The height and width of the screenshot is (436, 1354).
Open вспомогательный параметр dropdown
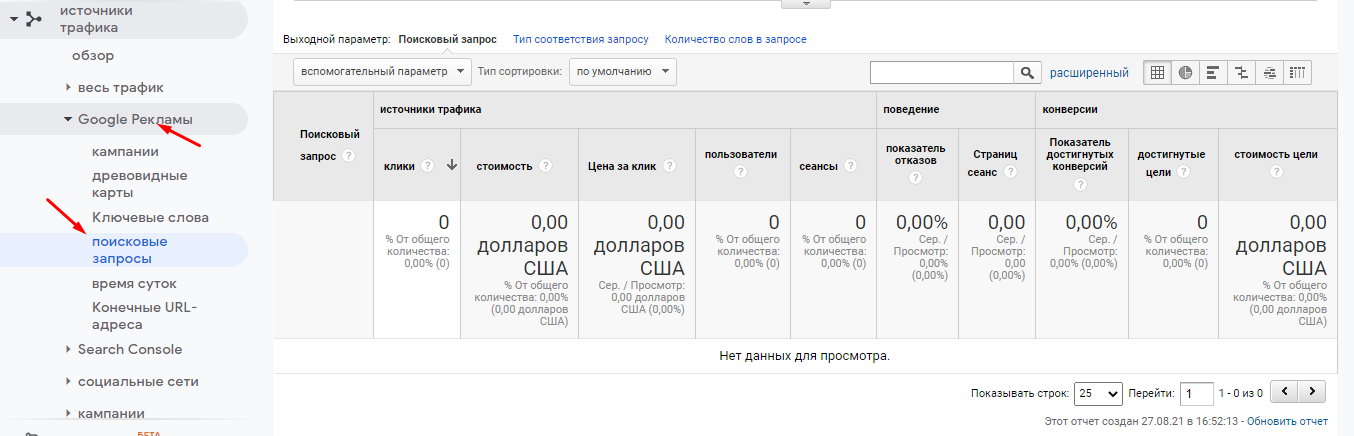[382, 72]
